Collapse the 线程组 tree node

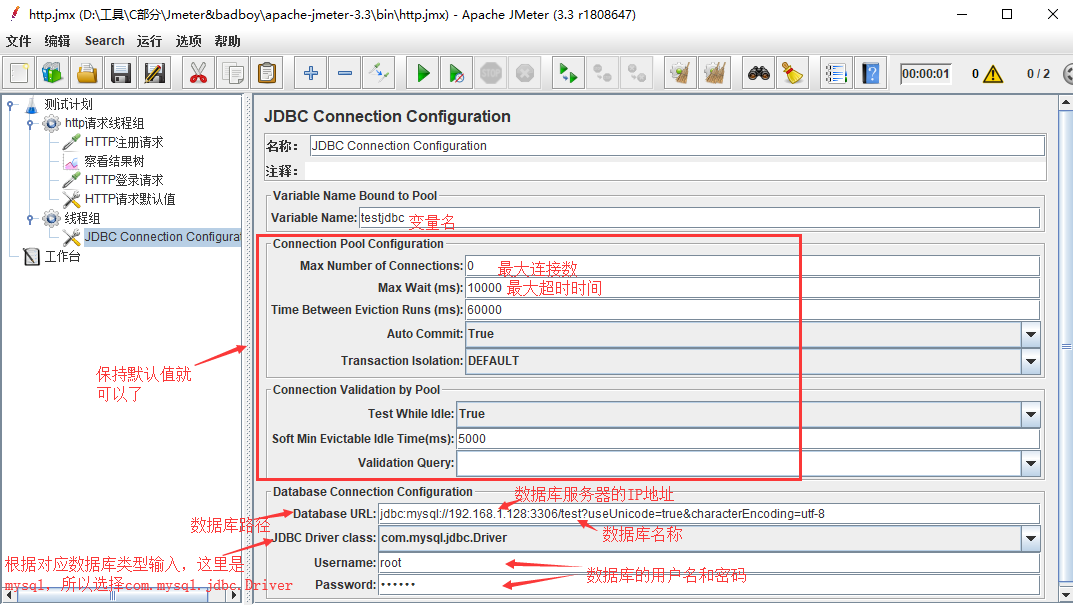pyautogui.click(x=30, y=219)
